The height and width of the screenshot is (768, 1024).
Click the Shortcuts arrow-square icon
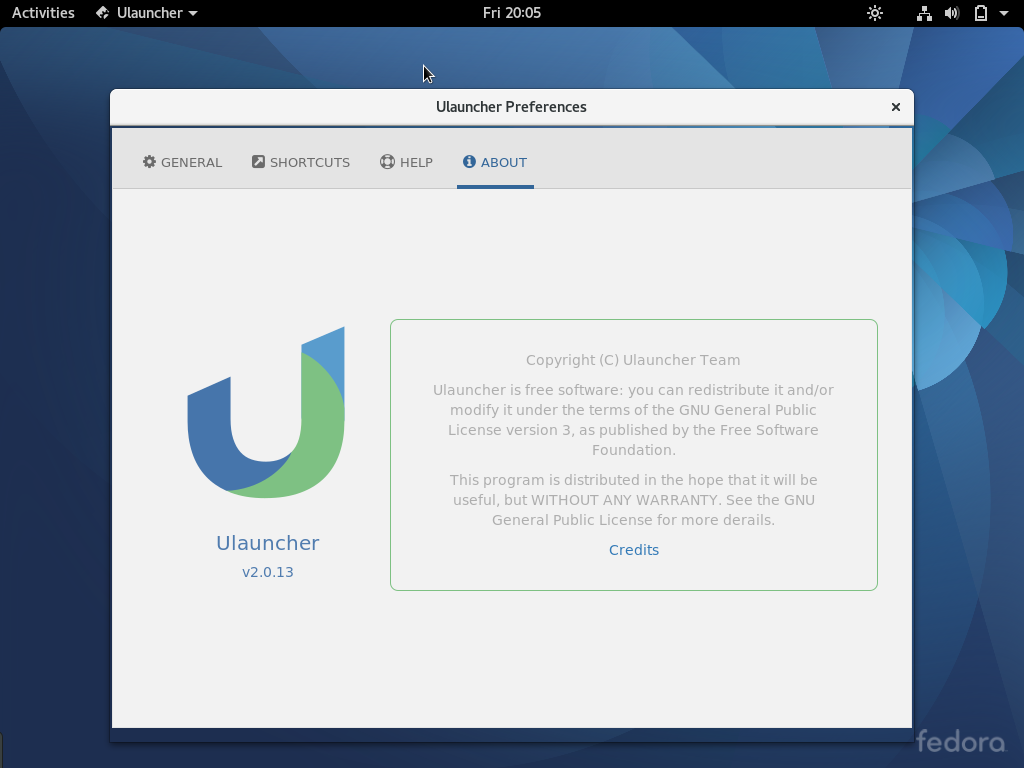click(259, 161)
